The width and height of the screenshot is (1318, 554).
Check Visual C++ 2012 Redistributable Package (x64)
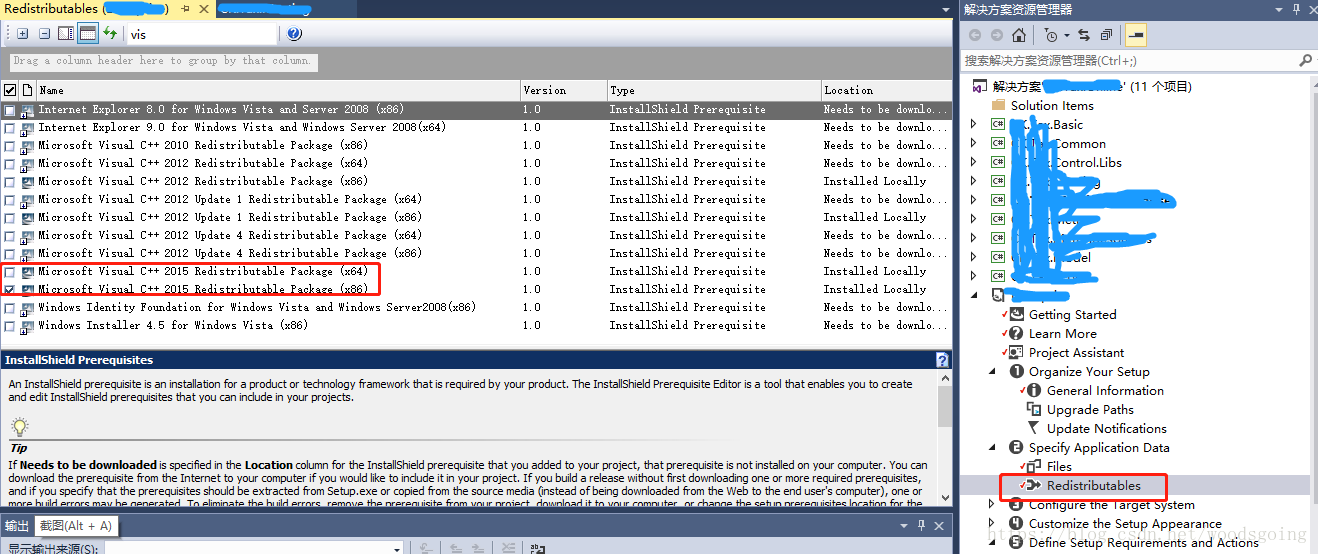click(x=10, y=164)
